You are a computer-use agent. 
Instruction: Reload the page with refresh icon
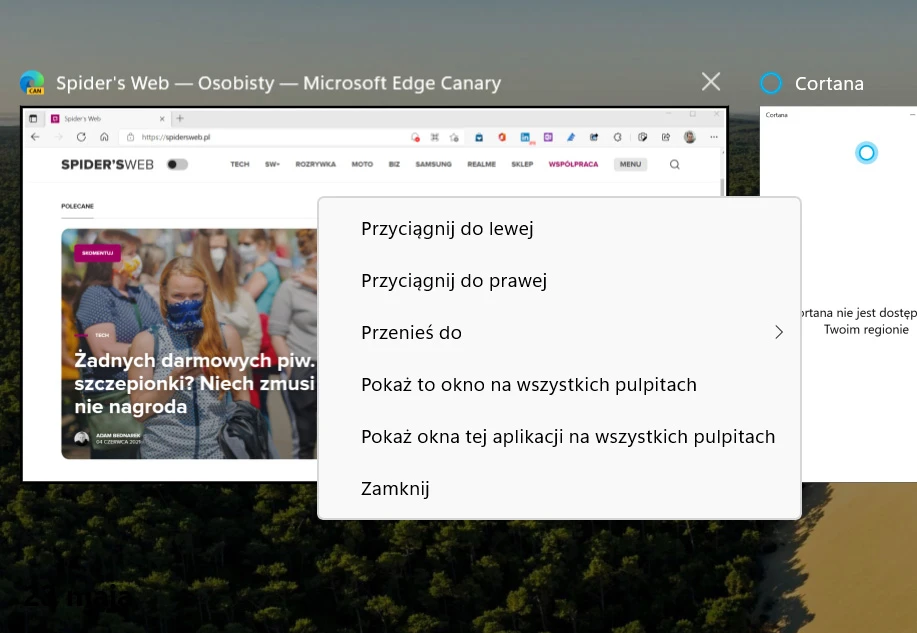pos(81,137)
